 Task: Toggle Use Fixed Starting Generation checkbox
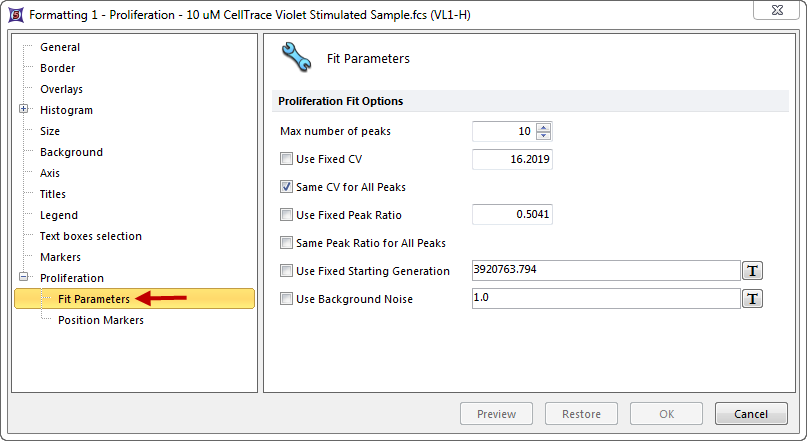point(287,271)
